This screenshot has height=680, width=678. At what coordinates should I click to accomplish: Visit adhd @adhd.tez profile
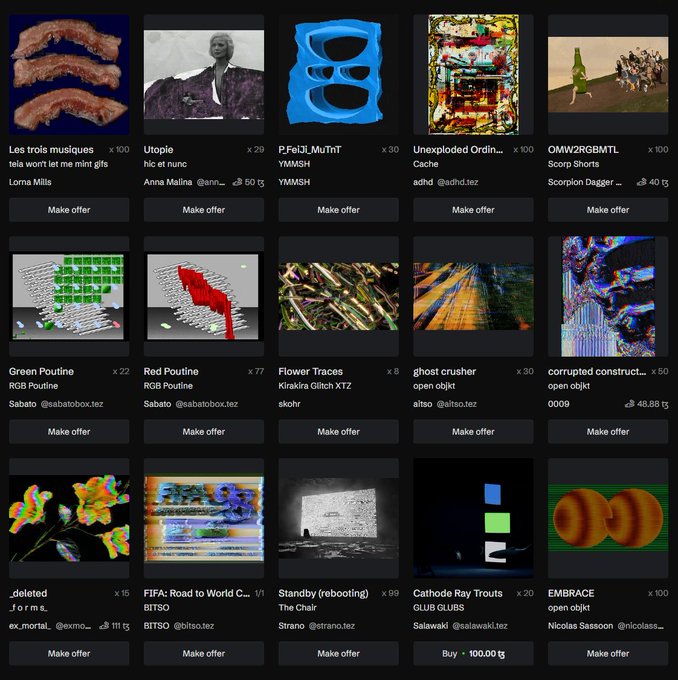pos(445,182)
